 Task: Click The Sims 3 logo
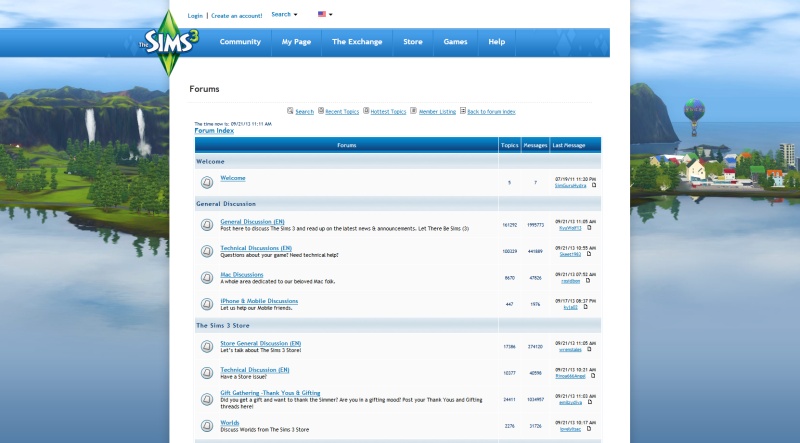point(168,43)
